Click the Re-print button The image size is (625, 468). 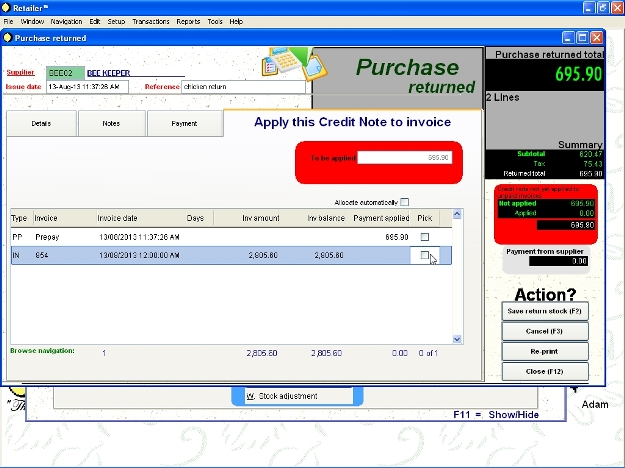coord(544,352)
